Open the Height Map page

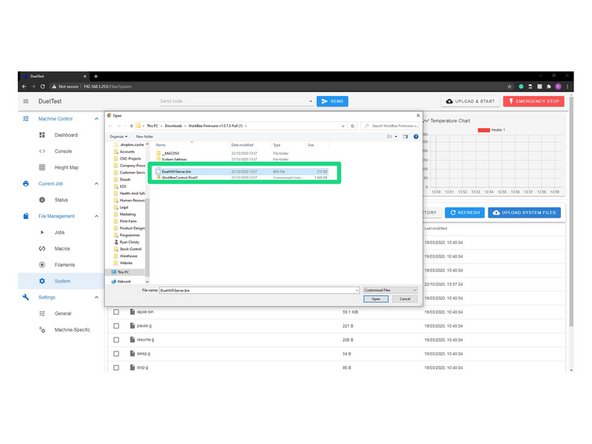coord(66,167)
